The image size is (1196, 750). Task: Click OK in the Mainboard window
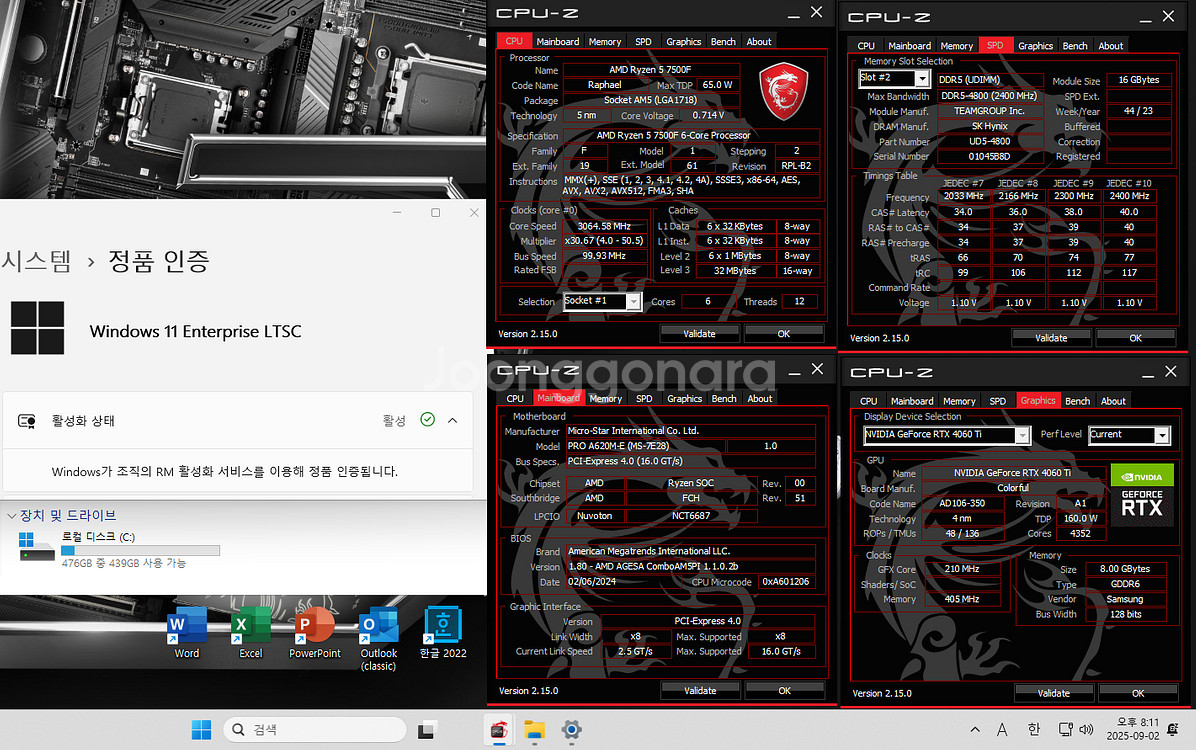click(785, 690)
